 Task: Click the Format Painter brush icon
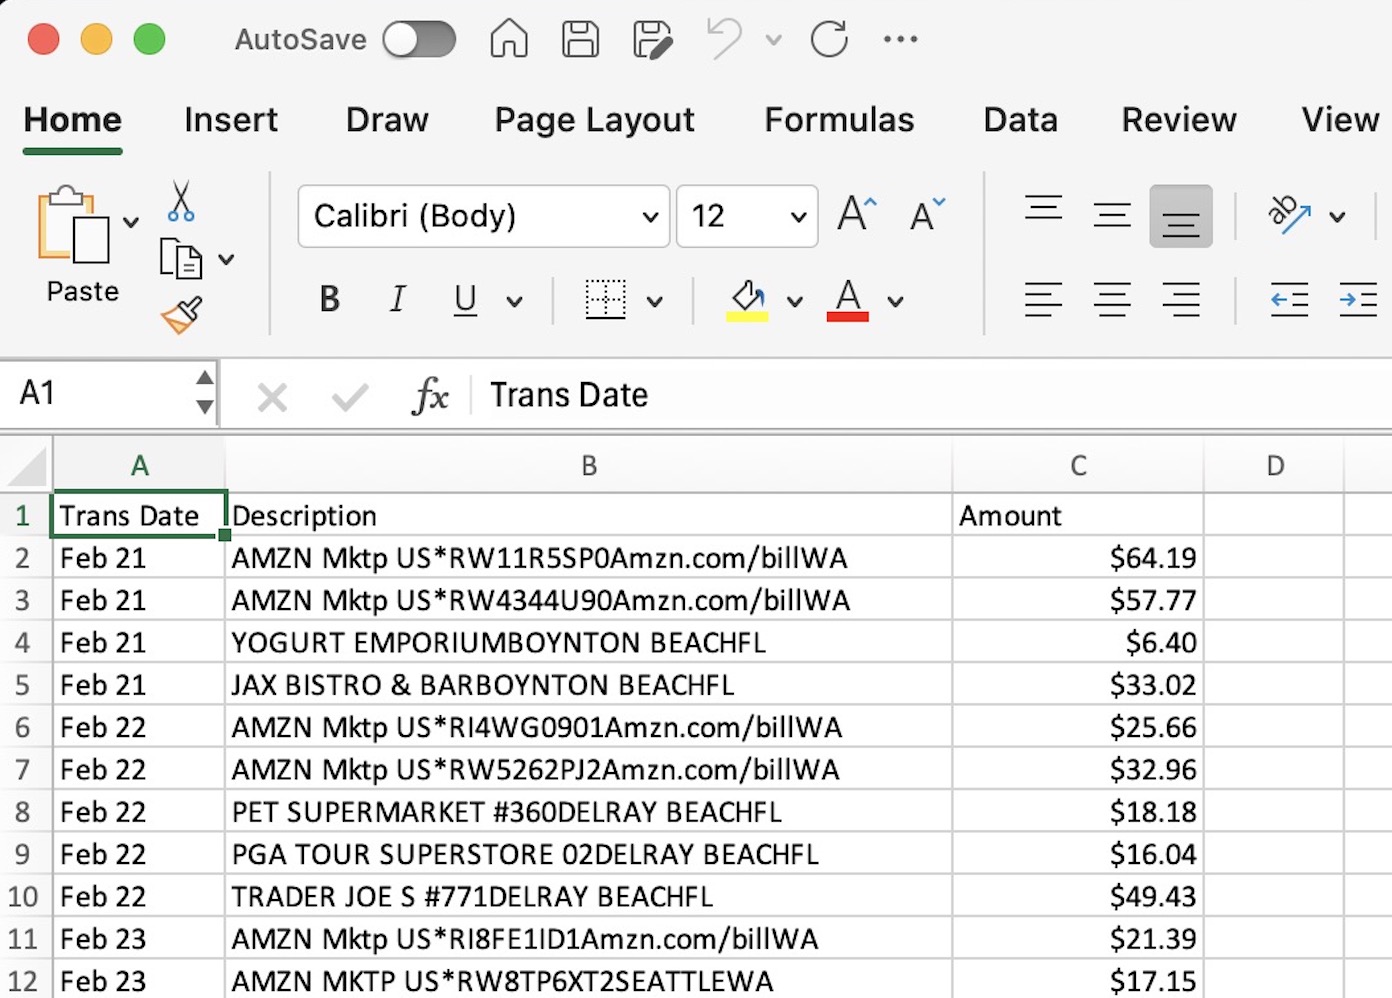(x=182, y=315)
